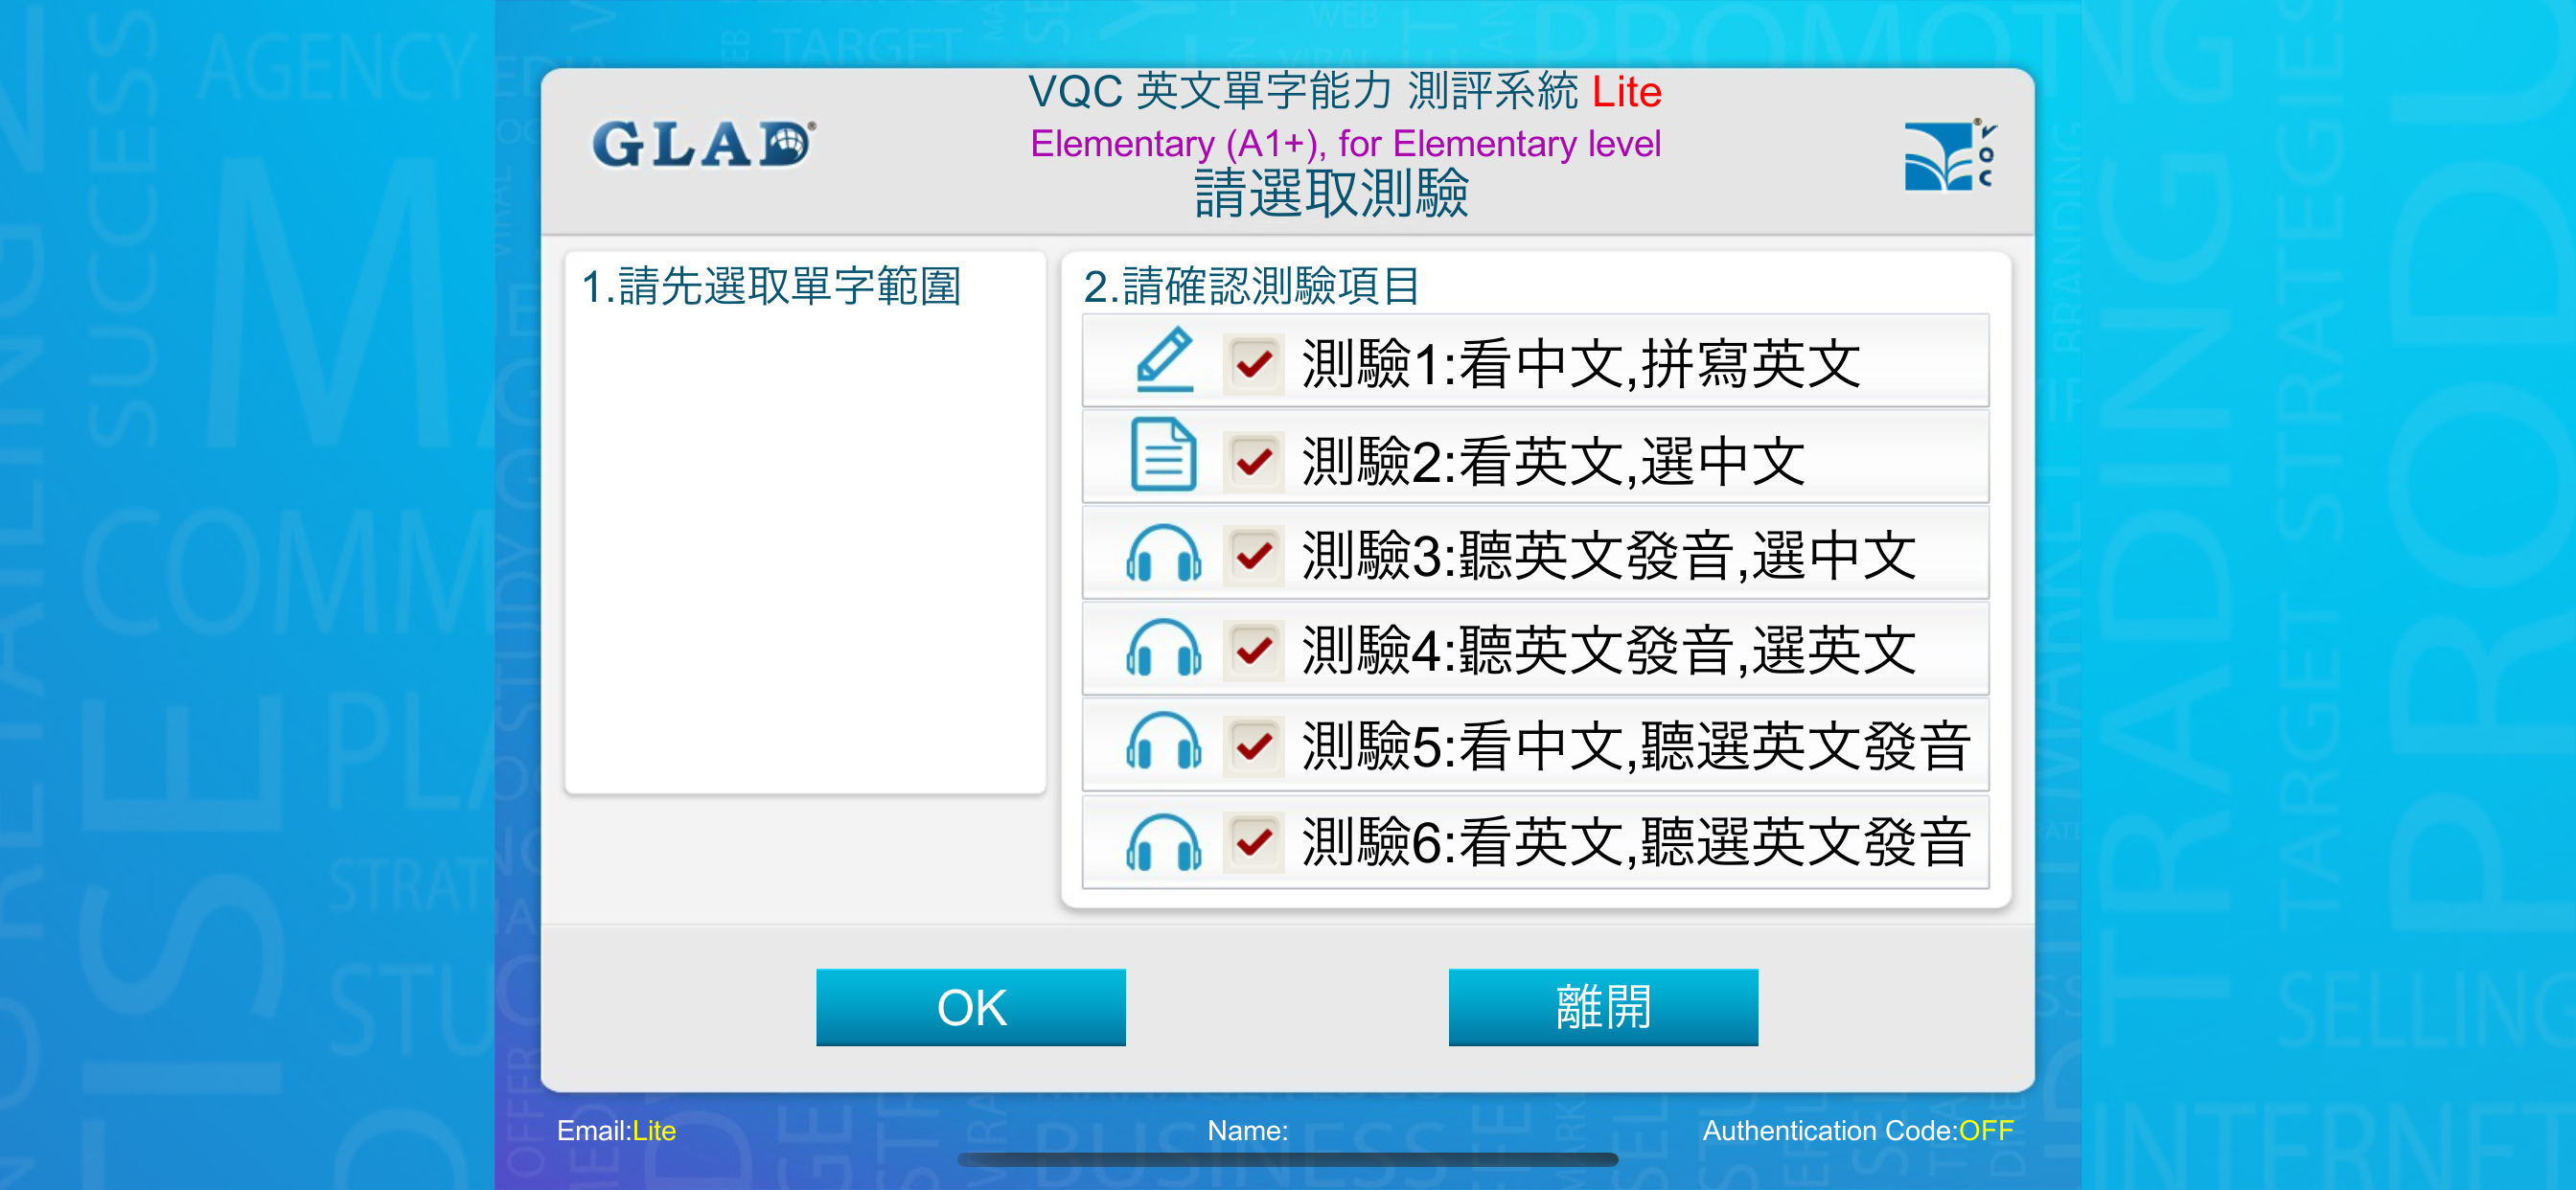Select the 測驗6:看英文,聽選英文發音 label
2576x1190 pixels.
(1636, 842)
